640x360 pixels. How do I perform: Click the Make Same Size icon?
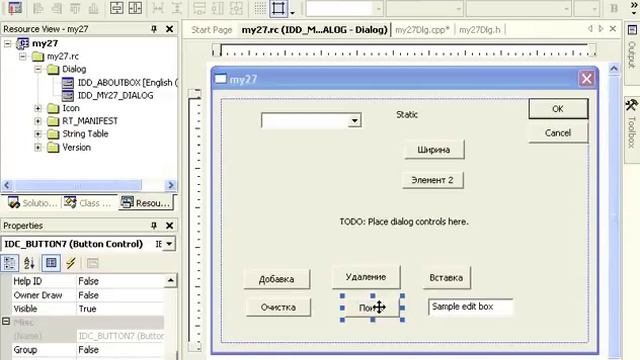(x=236, y=8)
